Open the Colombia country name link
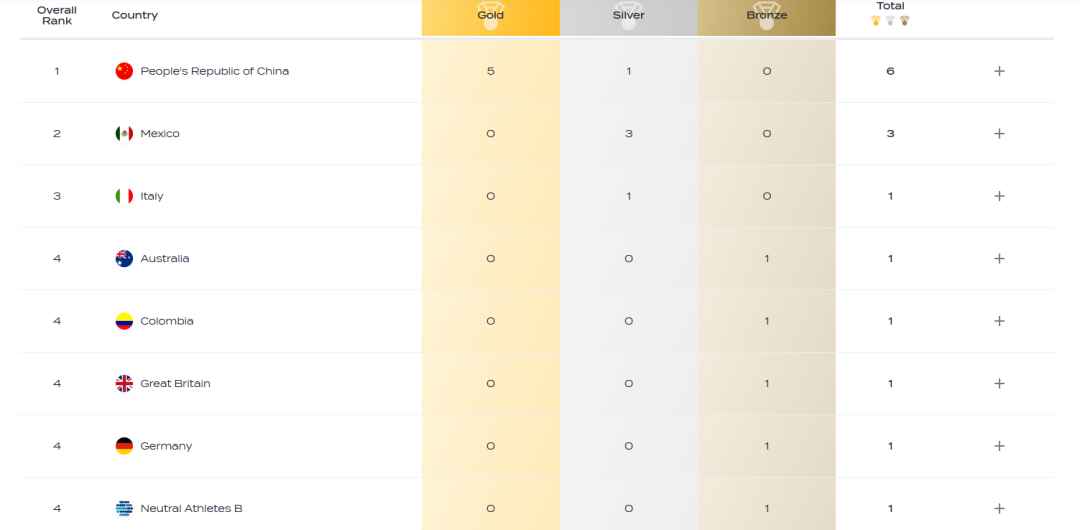The width and height of the screenshot is (1080, 530). pyautogui.click(x=167, y=321)
